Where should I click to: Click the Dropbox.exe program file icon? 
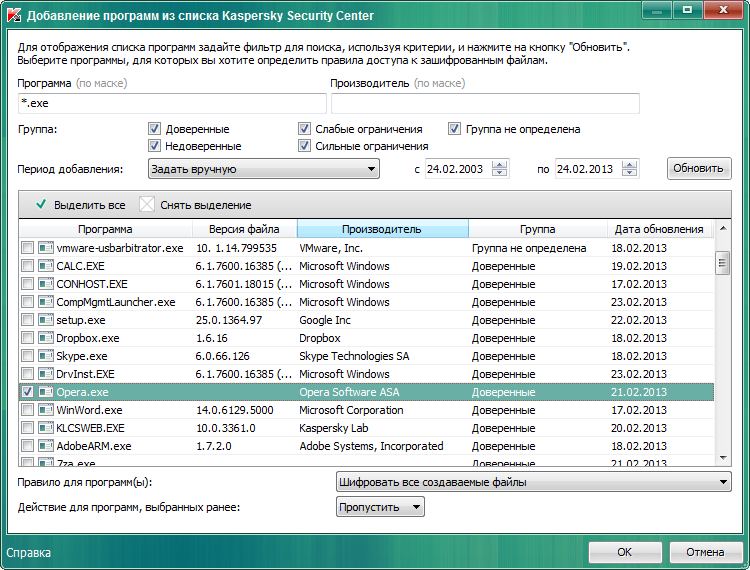pyautogui.click(x=45, y=338)
